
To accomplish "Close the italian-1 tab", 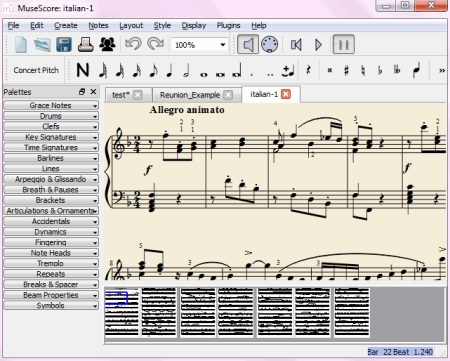I will point(286,94).
